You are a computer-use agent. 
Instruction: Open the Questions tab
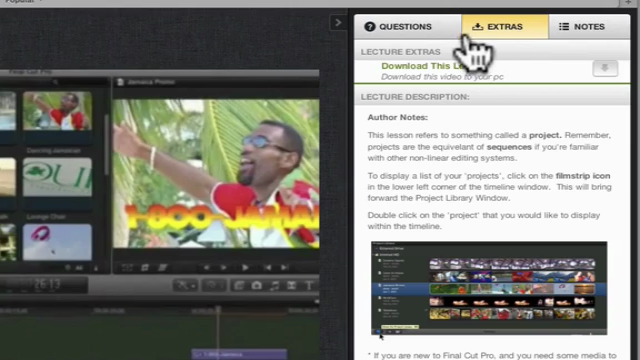click(407, 27)
